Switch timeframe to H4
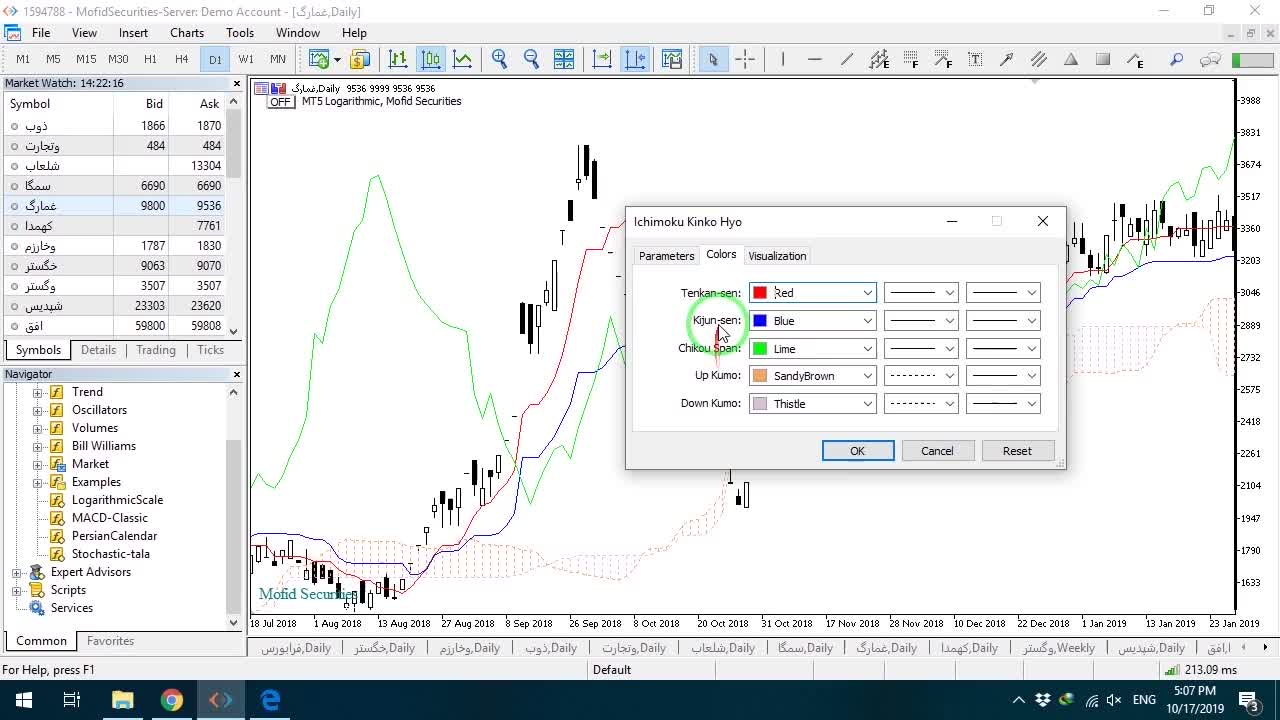 pos(181,59)
